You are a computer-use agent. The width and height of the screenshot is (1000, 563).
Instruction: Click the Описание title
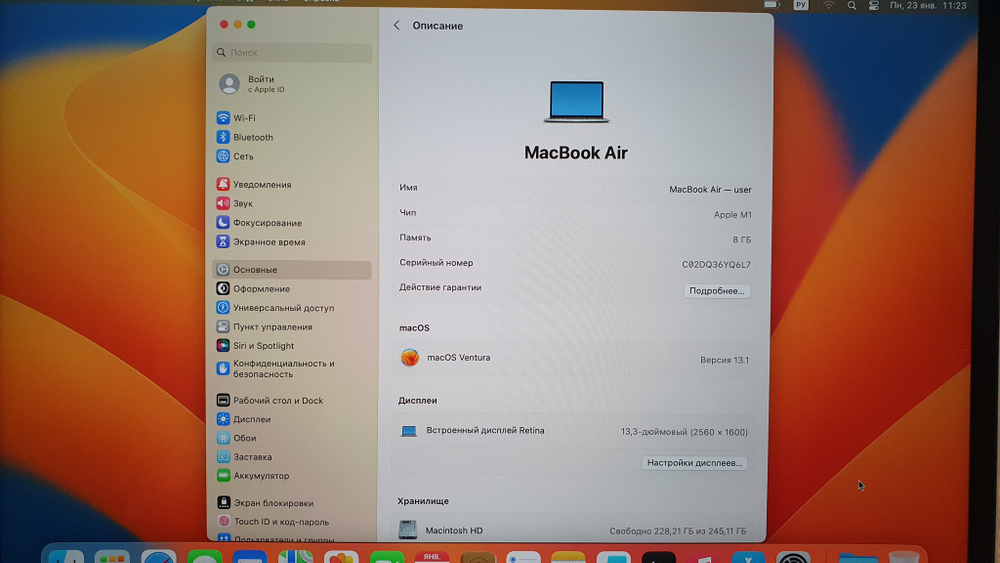[x=438, y=26]
